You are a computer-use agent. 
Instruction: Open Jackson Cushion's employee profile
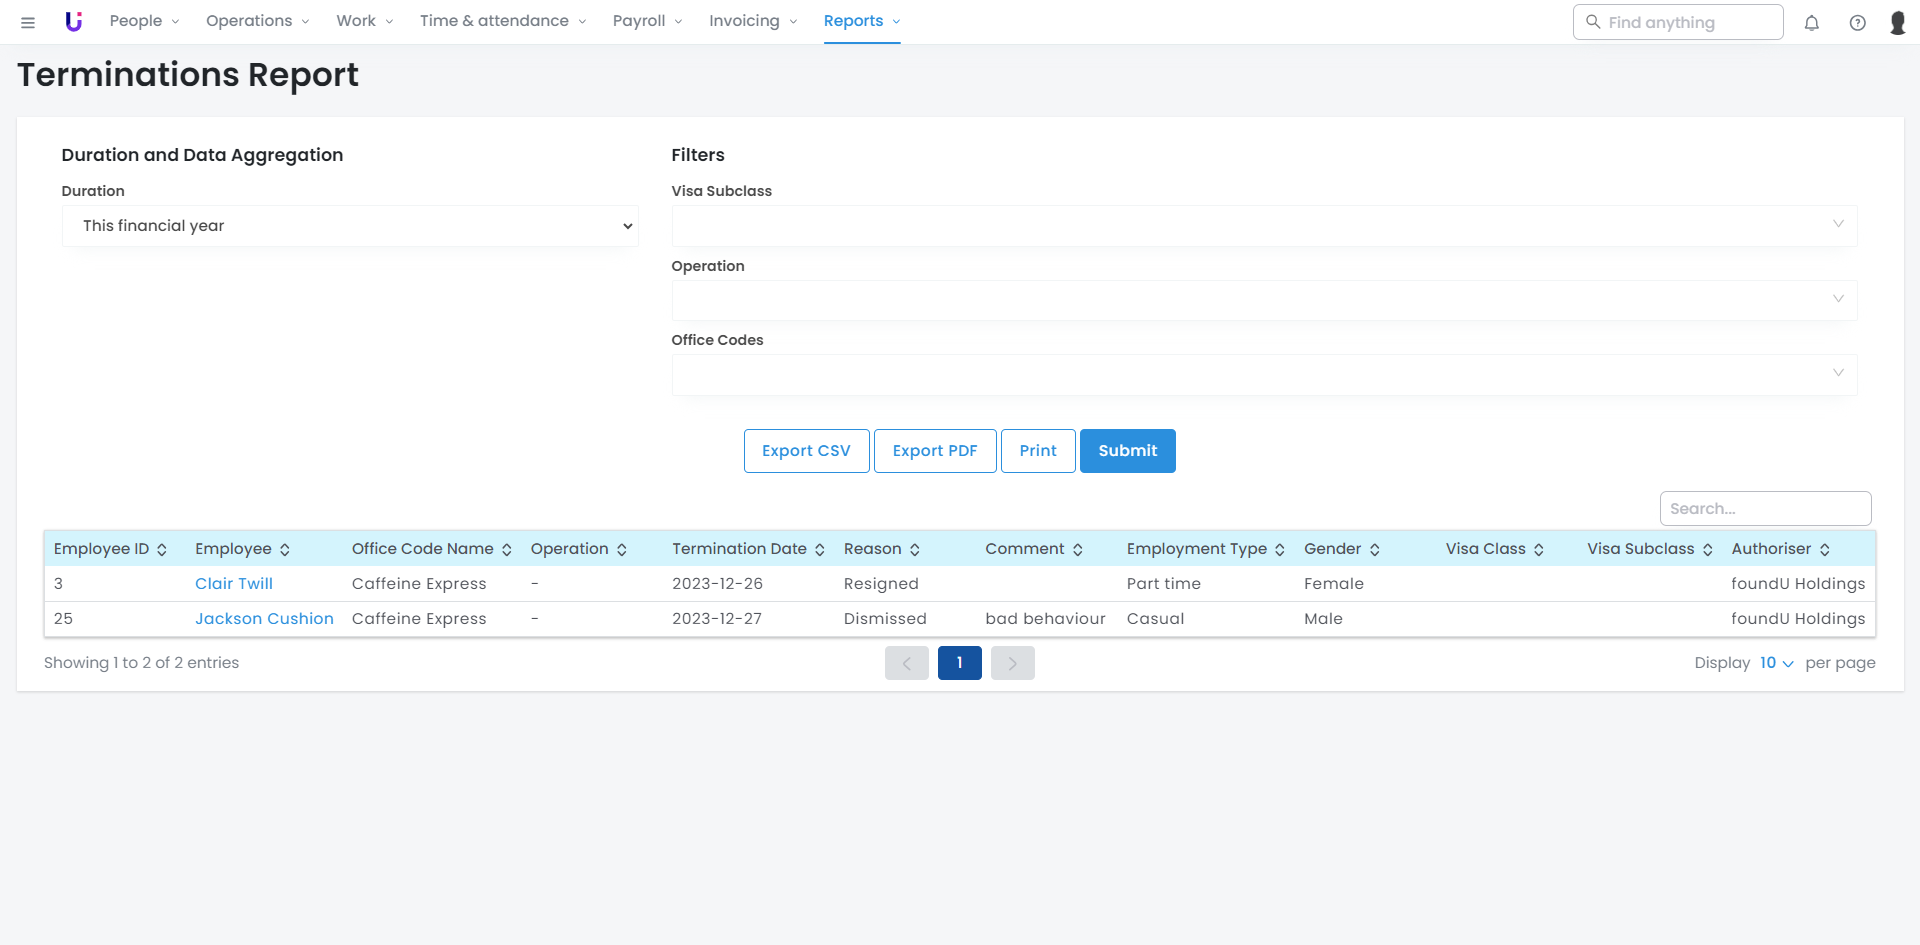pyautogui.click(x=264, y=619)
